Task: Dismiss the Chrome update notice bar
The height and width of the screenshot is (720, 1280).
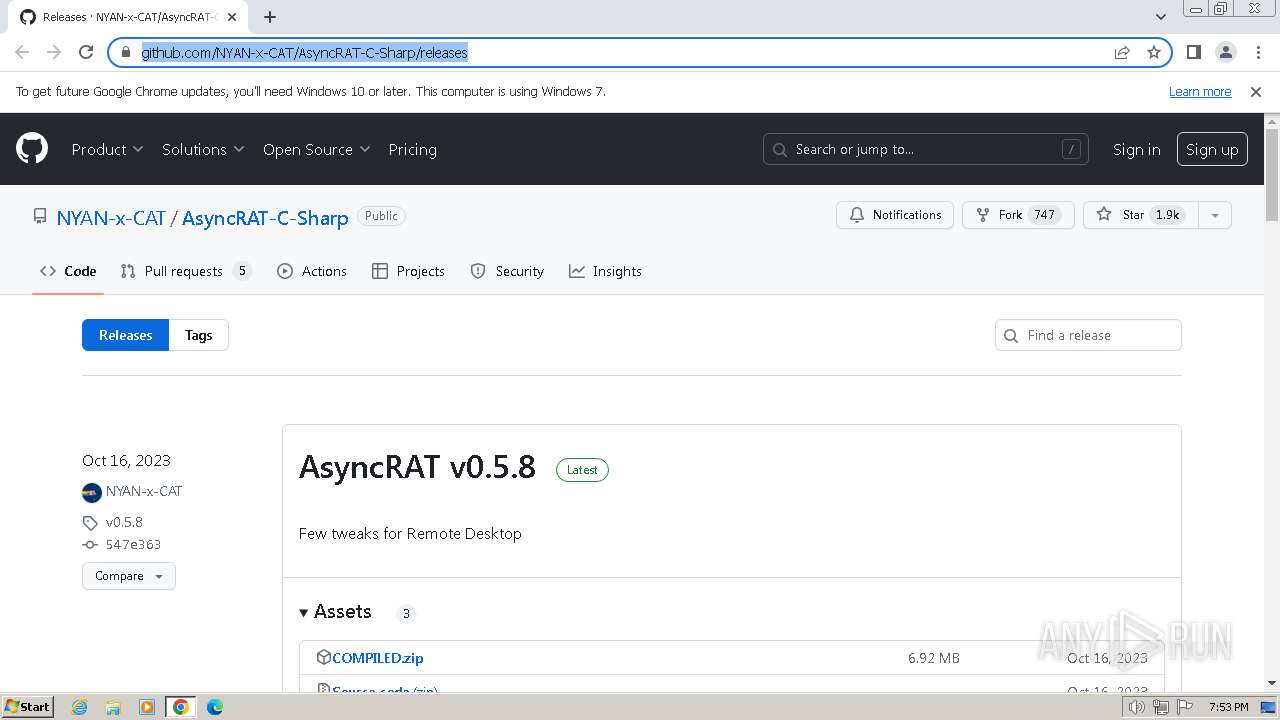Action: 1256,91
